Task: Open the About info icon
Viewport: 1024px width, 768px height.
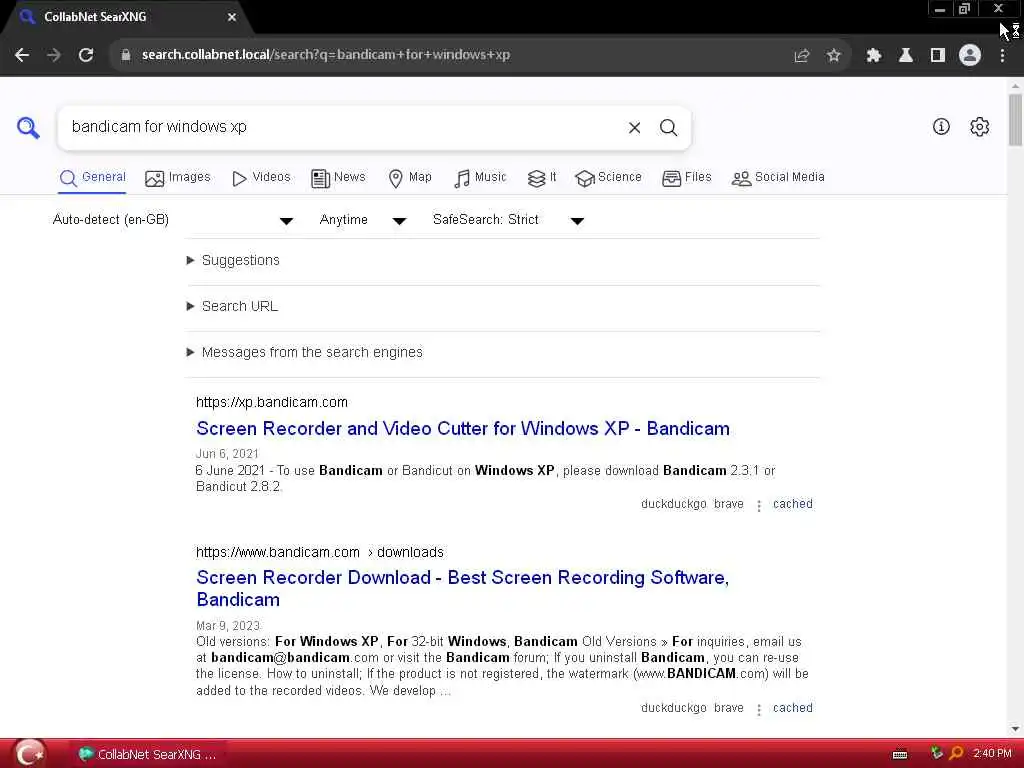Action: click(941, 127)
